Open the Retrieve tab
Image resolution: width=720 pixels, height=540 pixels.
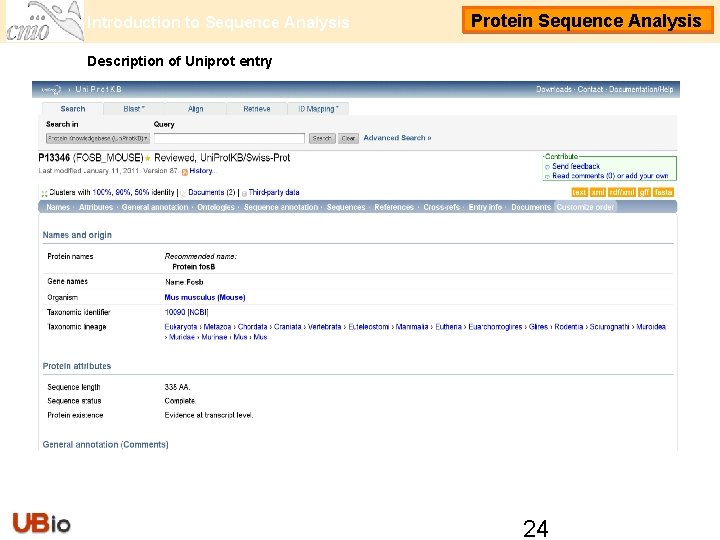[x=257, y=109]
